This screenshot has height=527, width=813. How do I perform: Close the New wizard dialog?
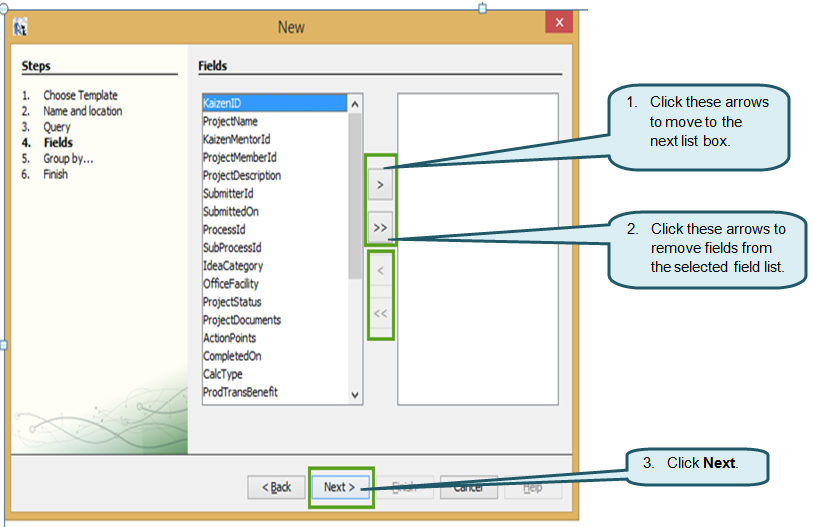point(559,23)
